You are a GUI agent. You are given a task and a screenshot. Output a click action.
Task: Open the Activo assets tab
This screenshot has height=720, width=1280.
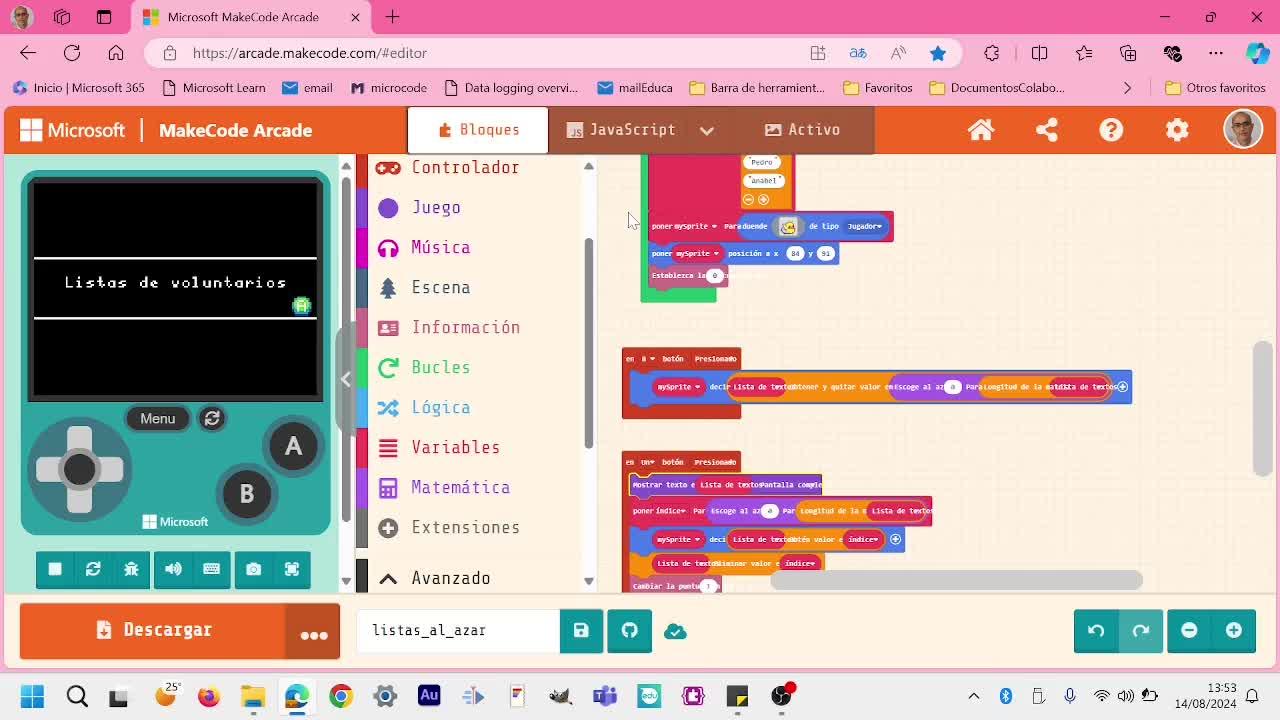[x=802, y=130]
